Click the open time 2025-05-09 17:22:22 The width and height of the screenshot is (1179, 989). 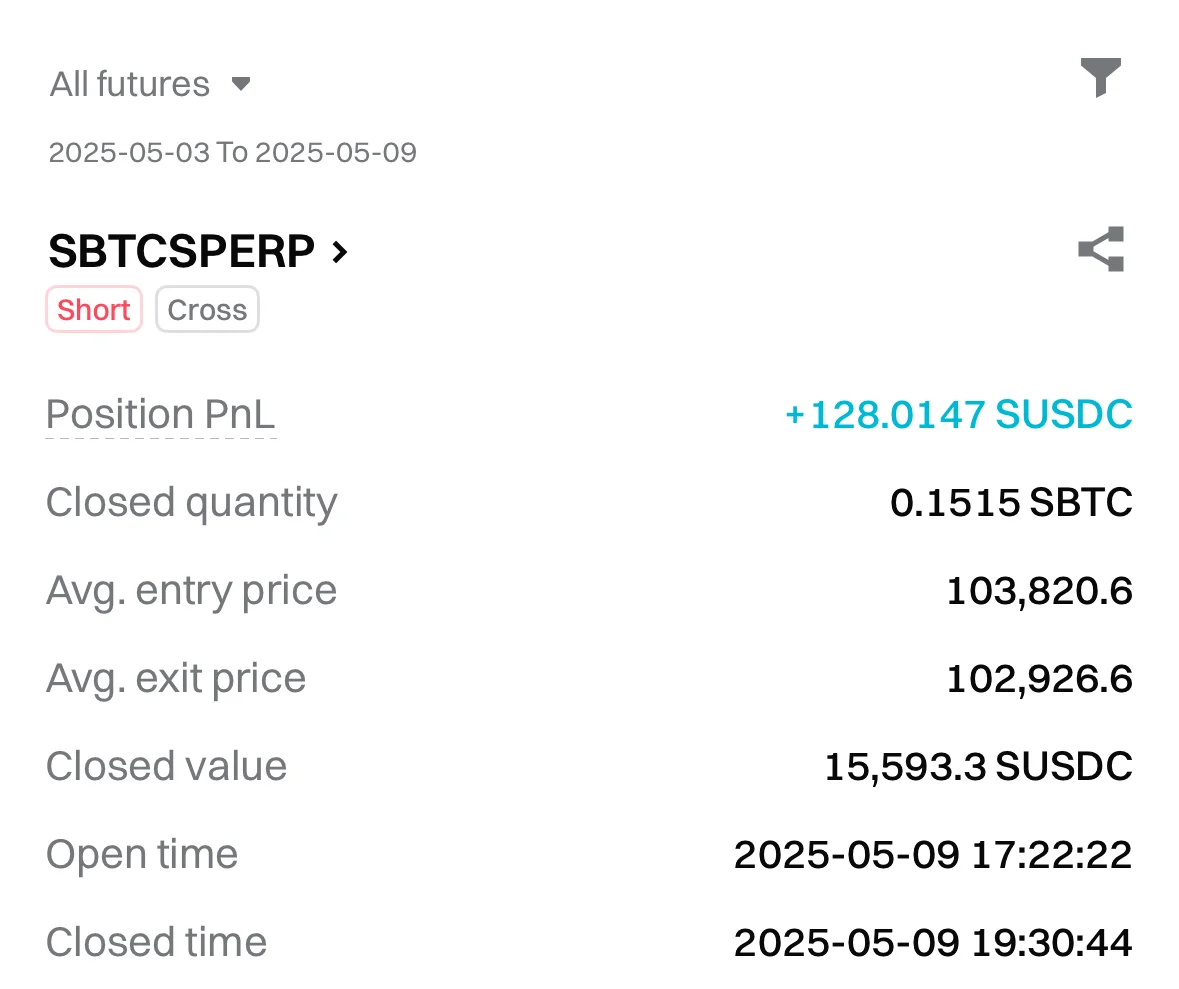(933, 855)
